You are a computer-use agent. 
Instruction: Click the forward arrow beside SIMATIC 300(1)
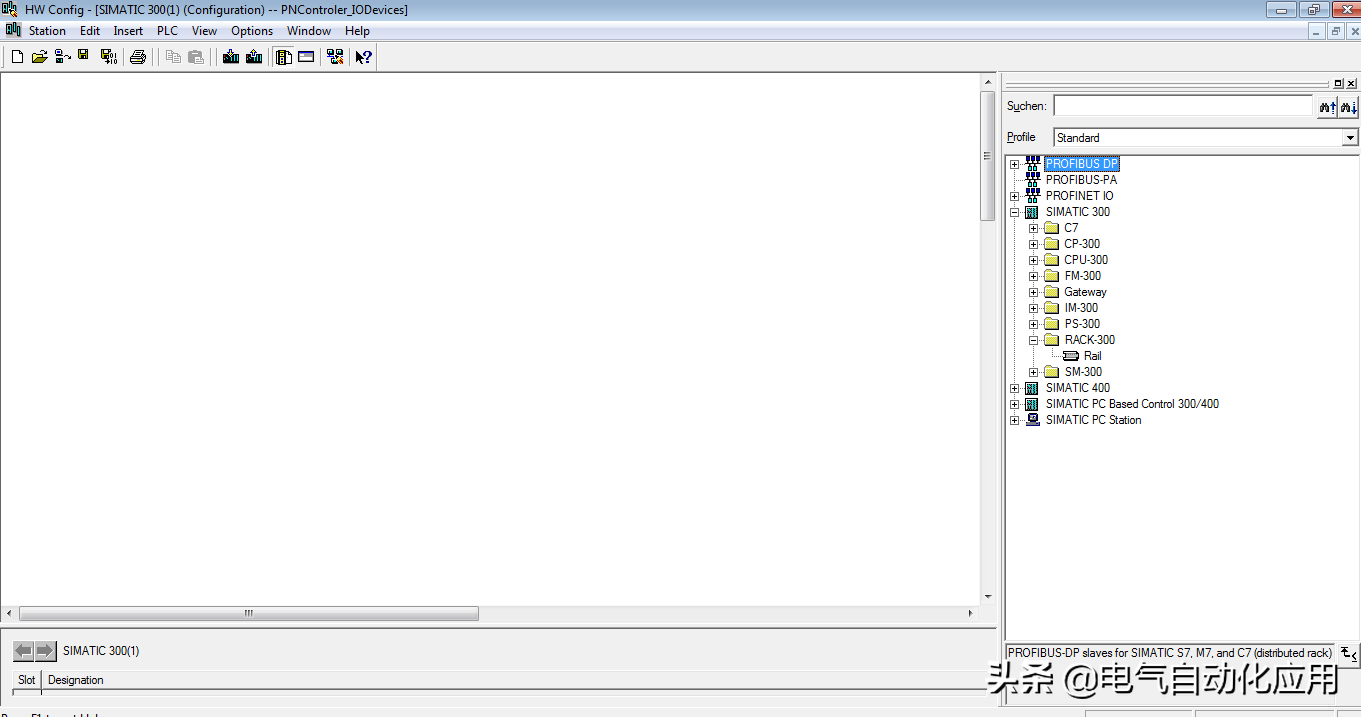(45, 651)
